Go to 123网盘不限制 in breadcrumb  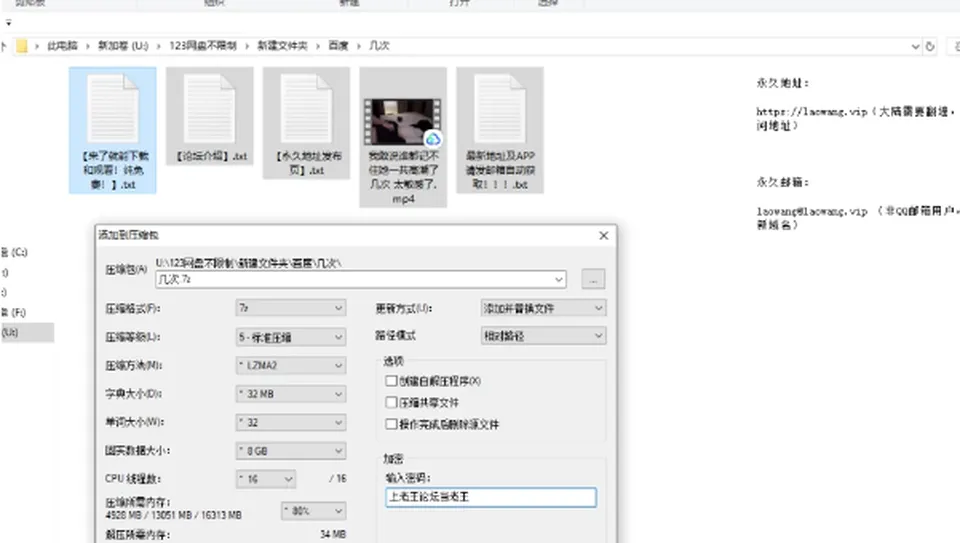[203, 46]
